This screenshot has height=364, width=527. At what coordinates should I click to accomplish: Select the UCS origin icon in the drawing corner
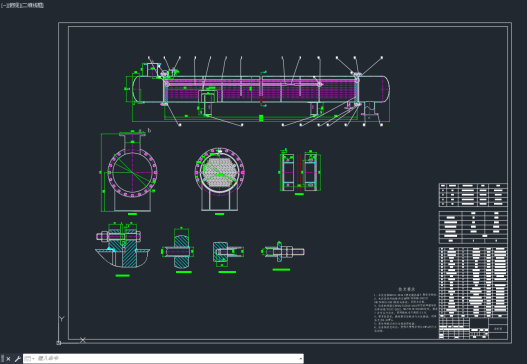coord(59,342)
